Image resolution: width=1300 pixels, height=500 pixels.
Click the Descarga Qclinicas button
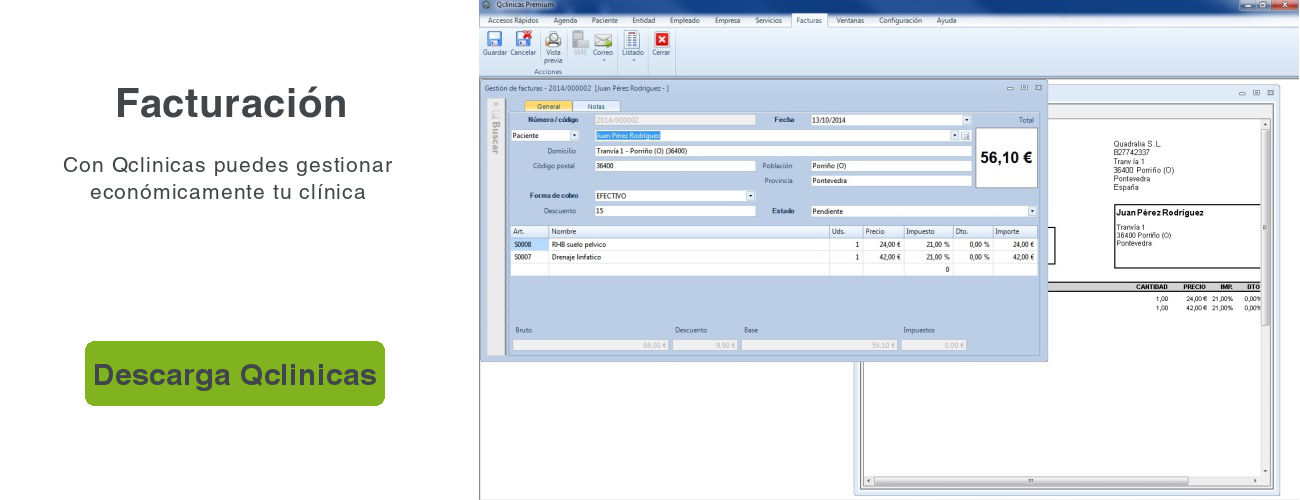pyautogui.click(x=235, y=374)
